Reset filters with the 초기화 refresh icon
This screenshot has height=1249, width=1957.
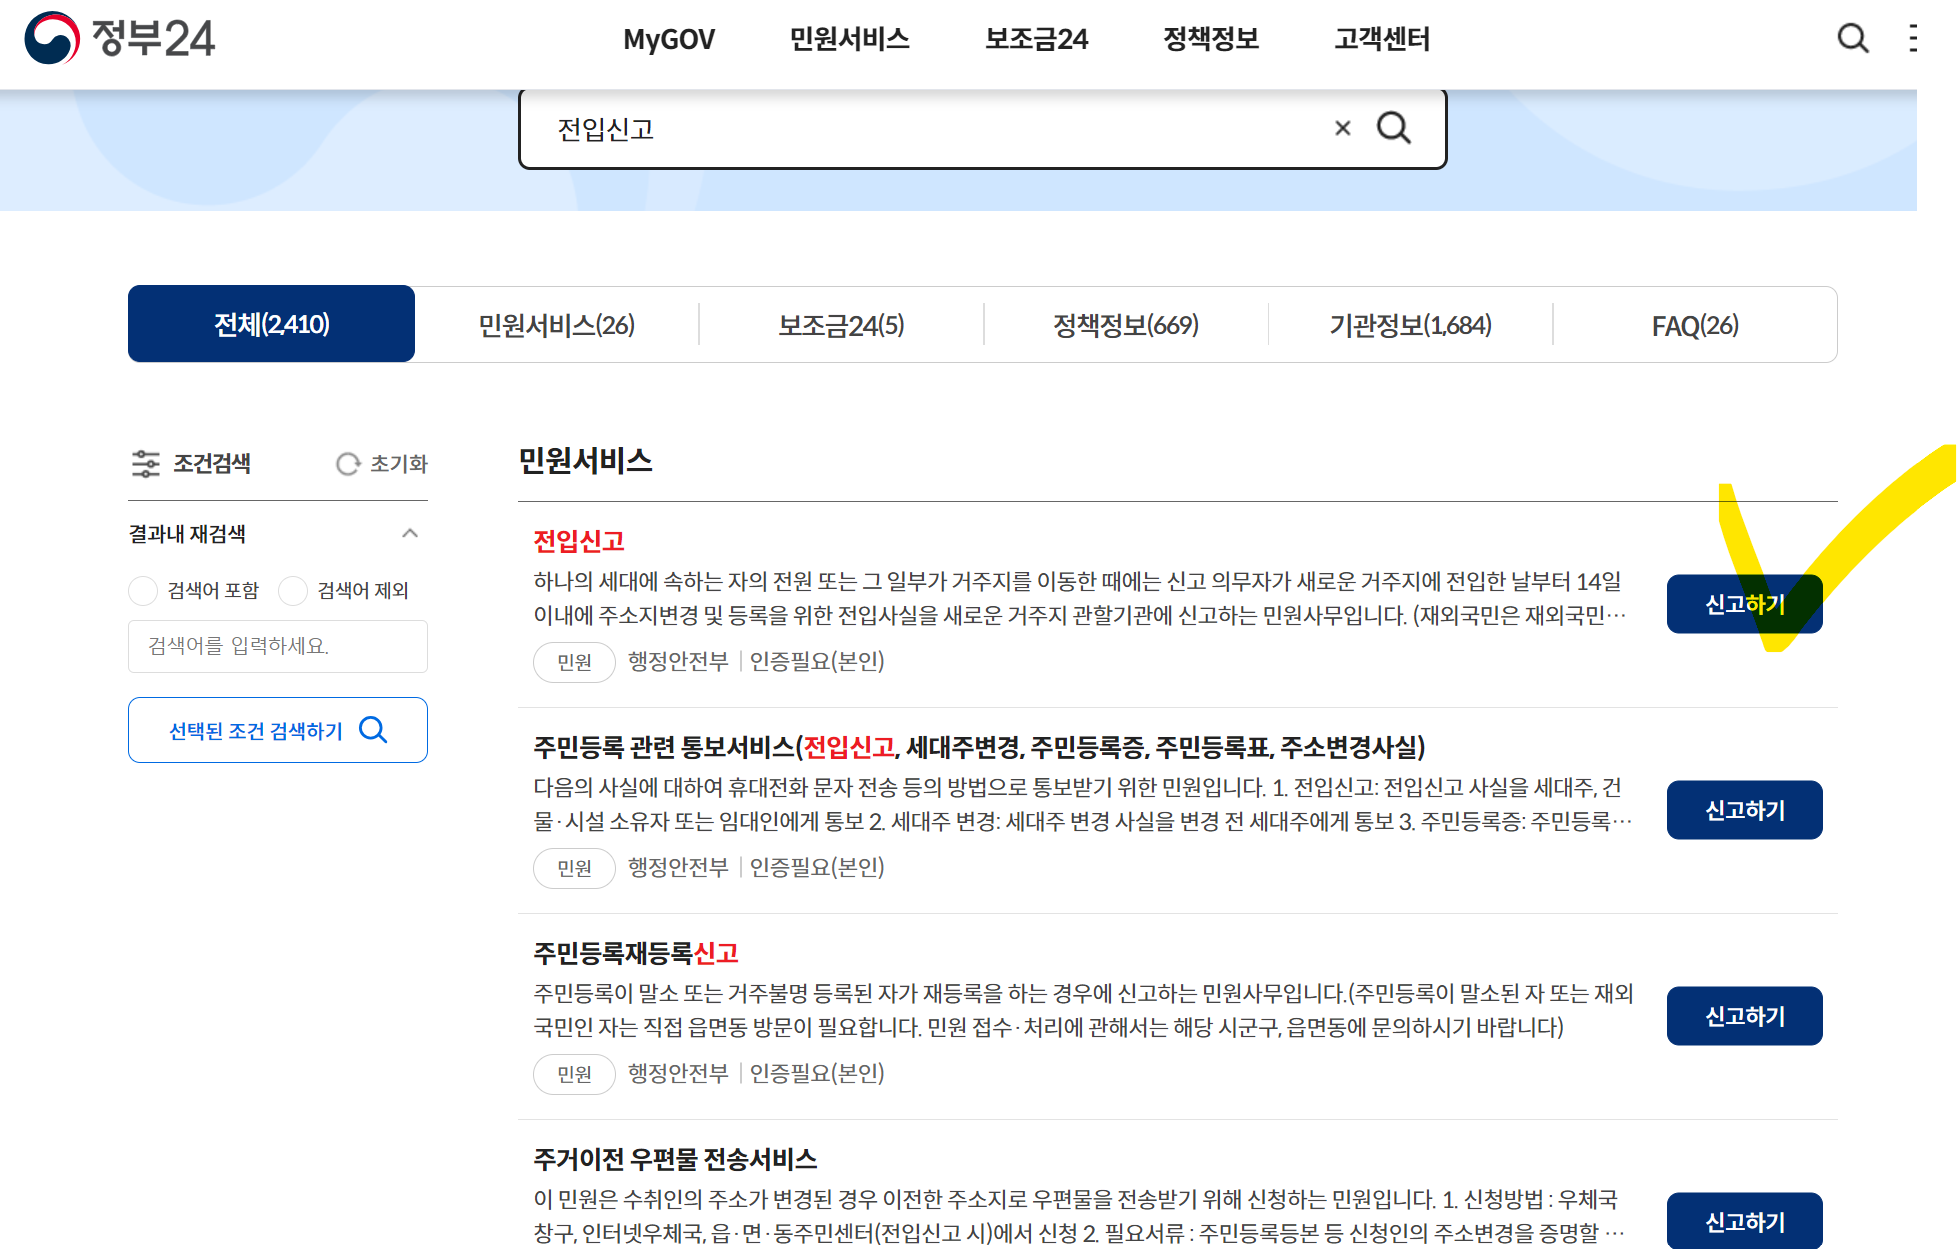click(x=348, y=463)
